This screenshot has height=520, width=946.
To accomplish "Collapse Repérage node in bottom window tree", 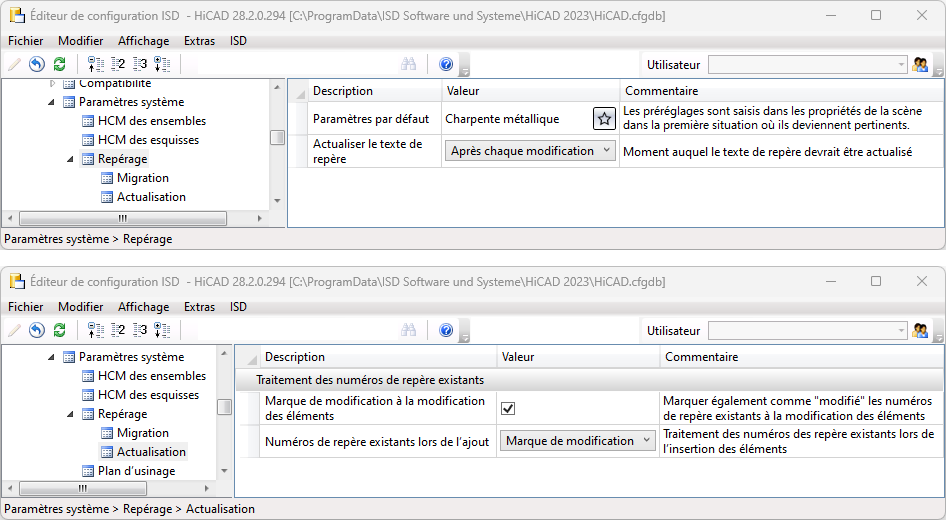I will pos(70,414).
